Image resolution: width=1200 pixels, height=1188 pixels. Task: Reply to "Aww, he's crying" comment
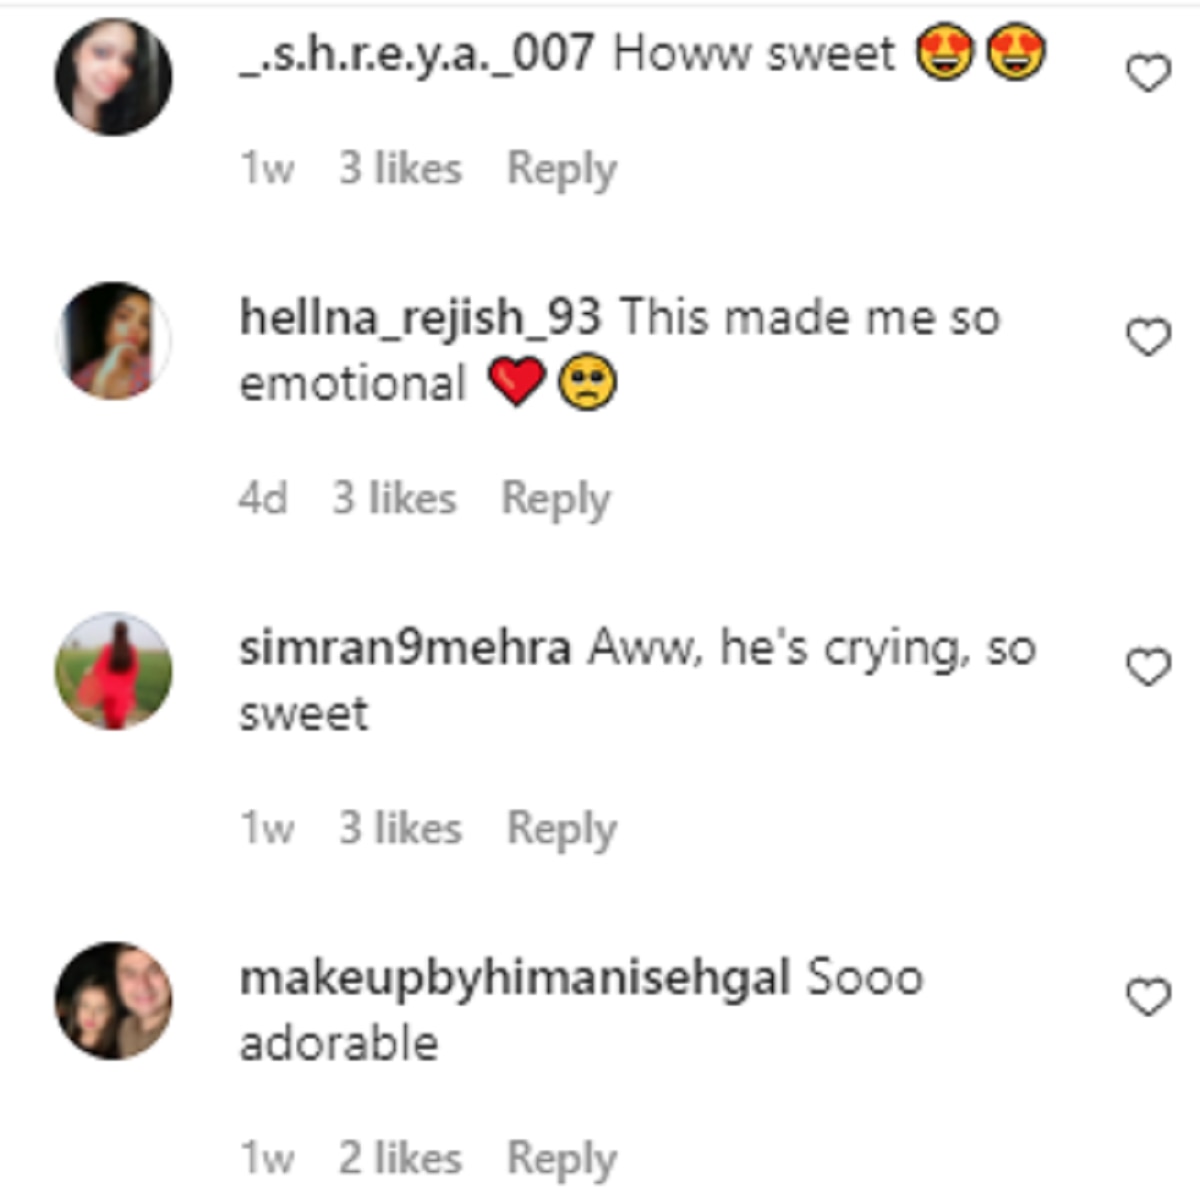click(561, 829)
